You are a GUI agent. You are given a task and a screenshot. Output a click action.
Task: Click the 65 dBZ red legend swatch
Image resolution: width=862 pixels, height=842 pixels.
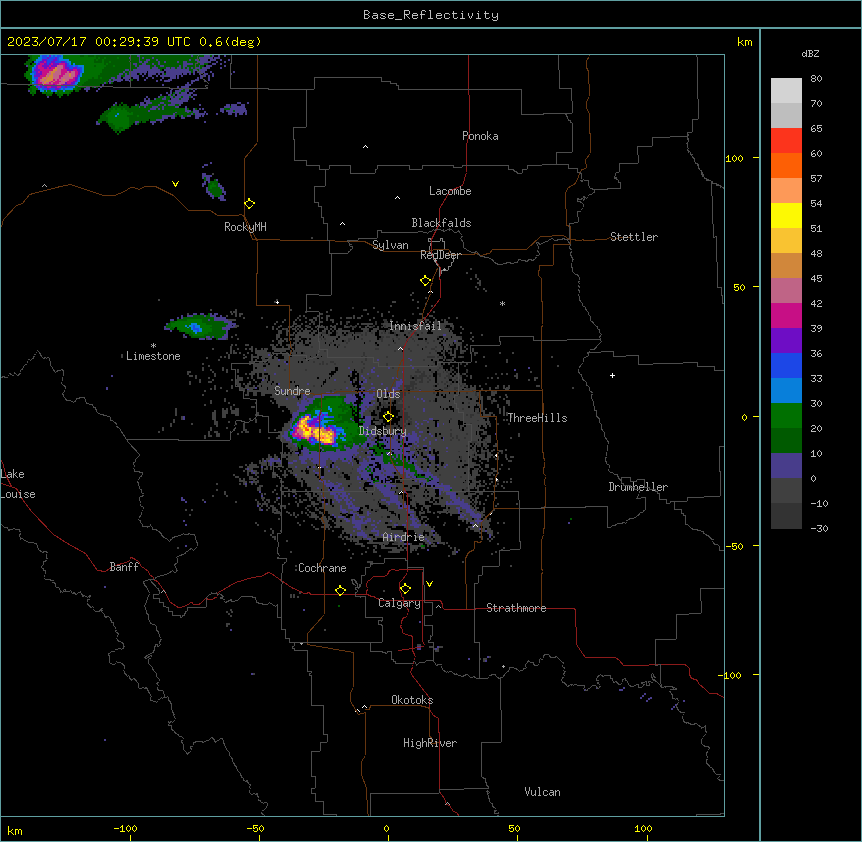[x=786, y=141]
